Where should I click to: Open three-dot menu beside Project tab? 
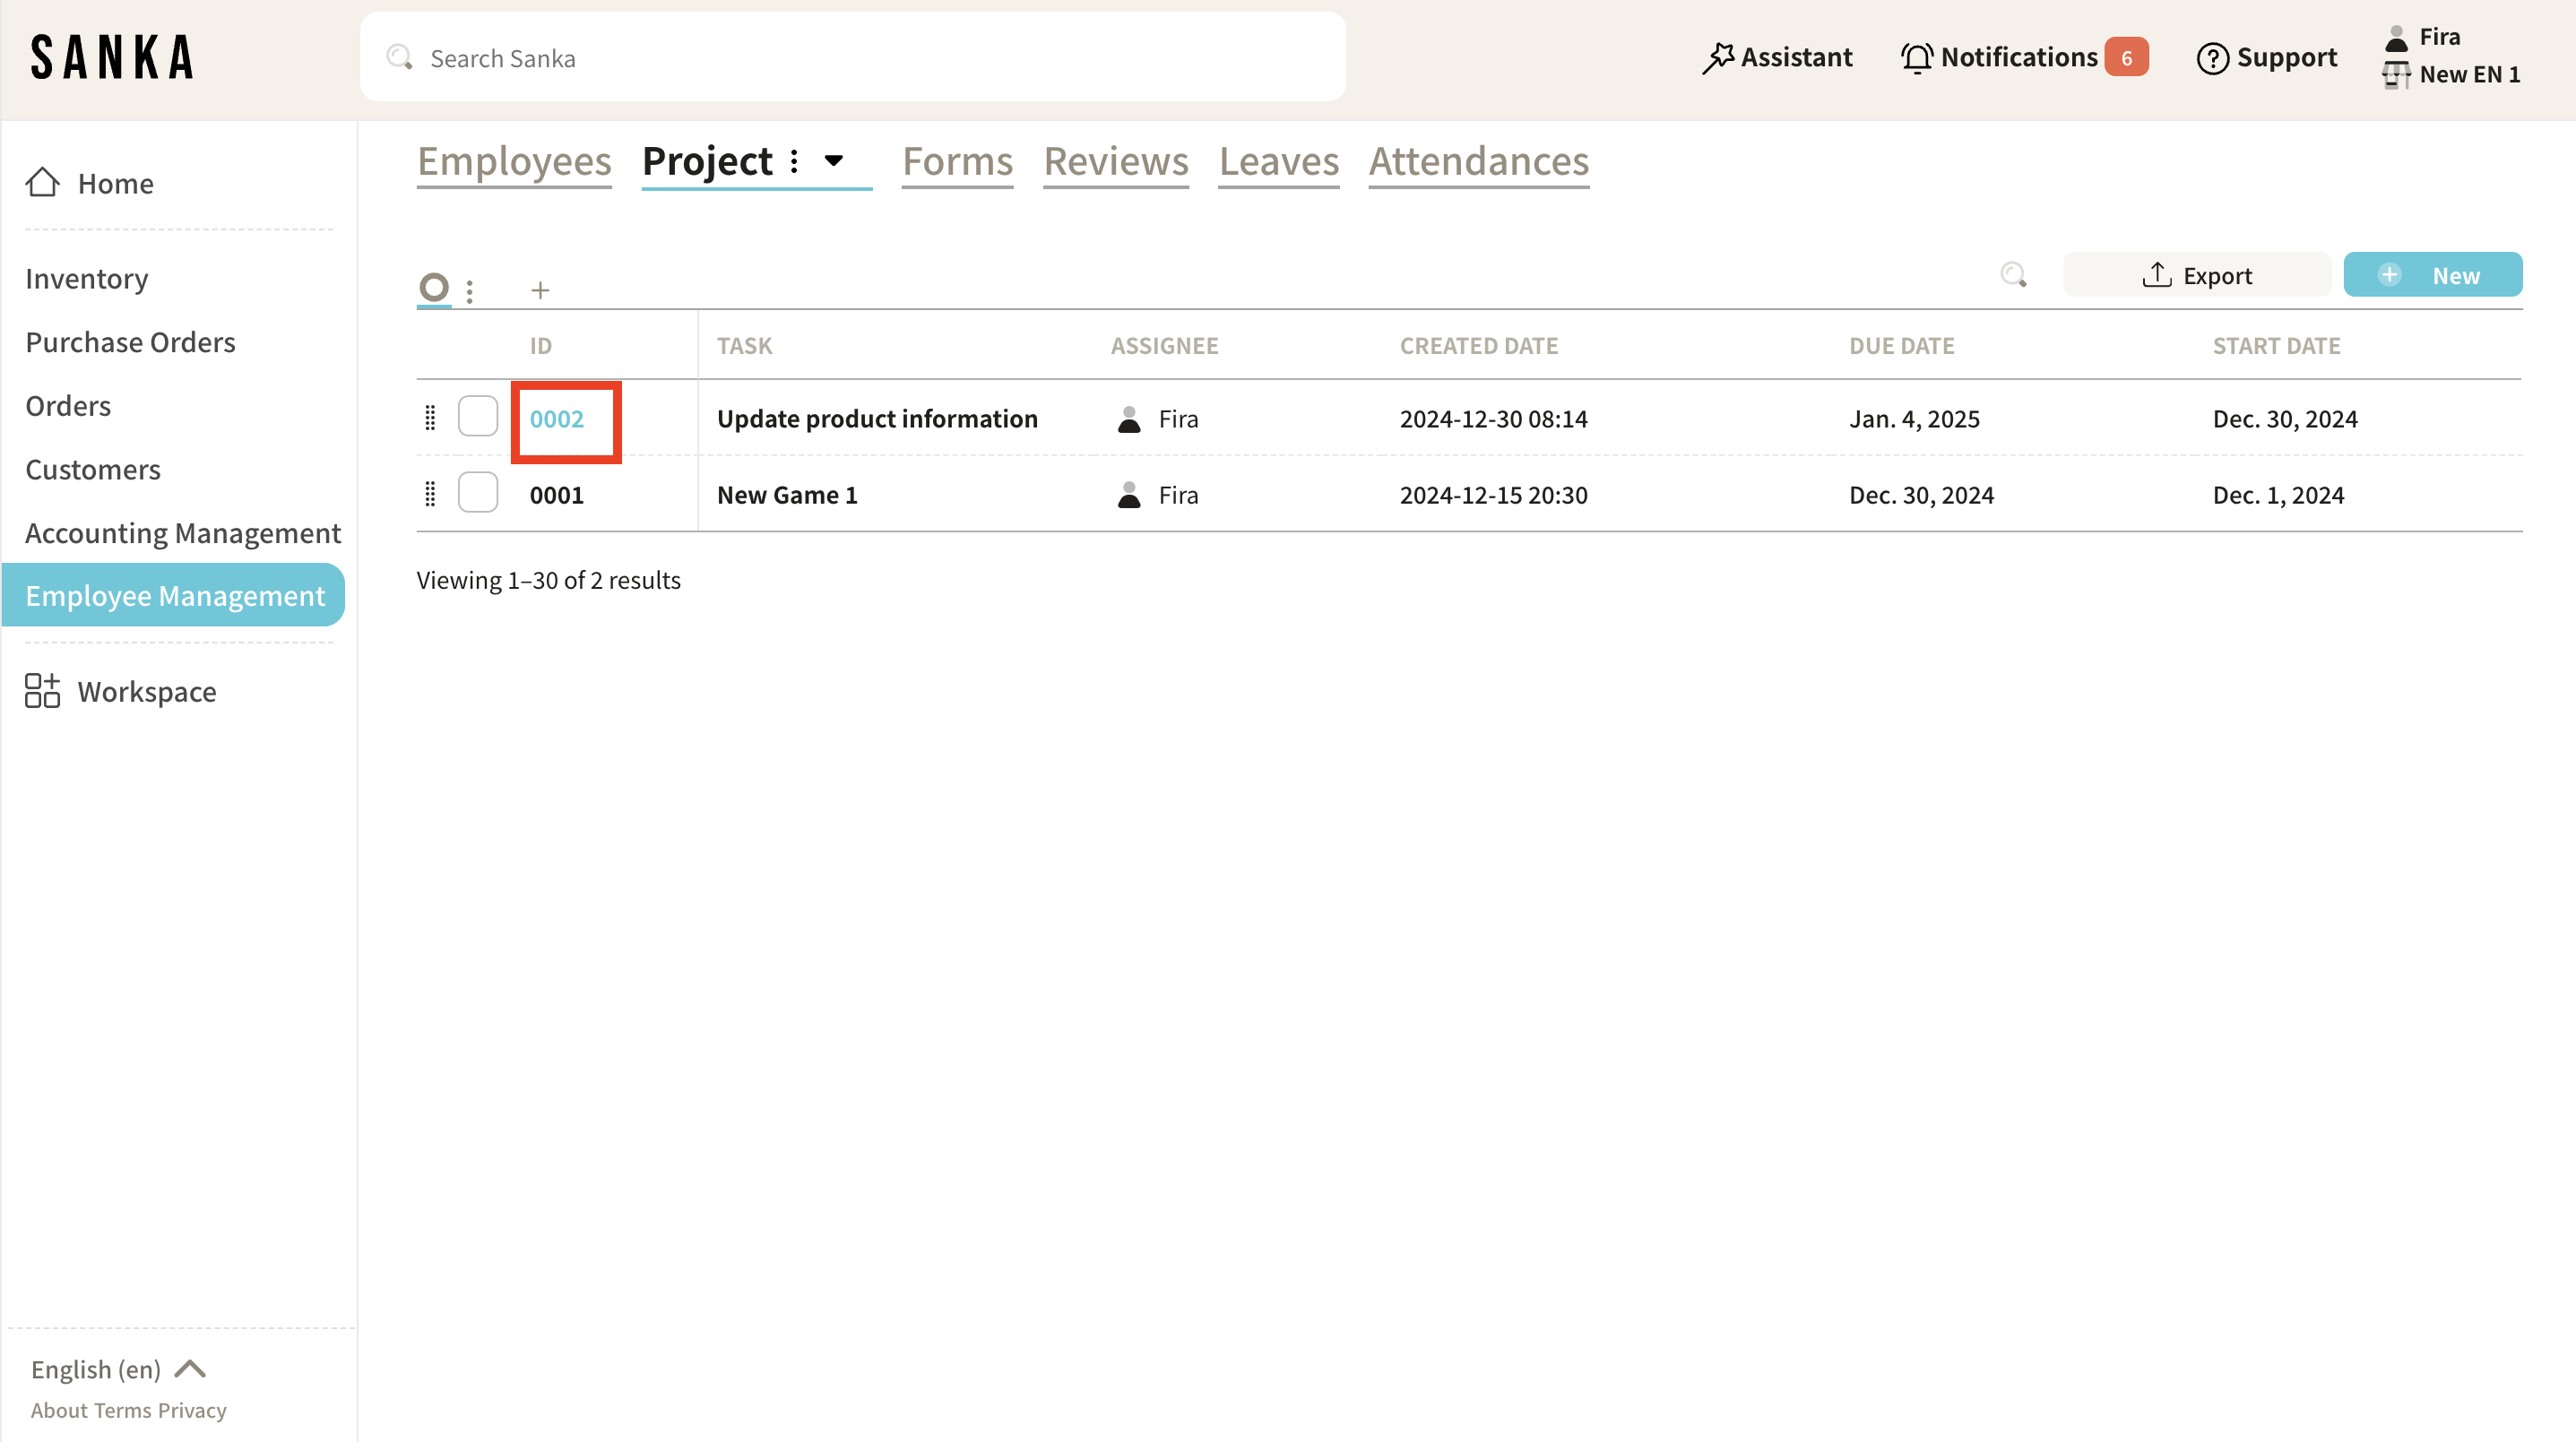794,161
